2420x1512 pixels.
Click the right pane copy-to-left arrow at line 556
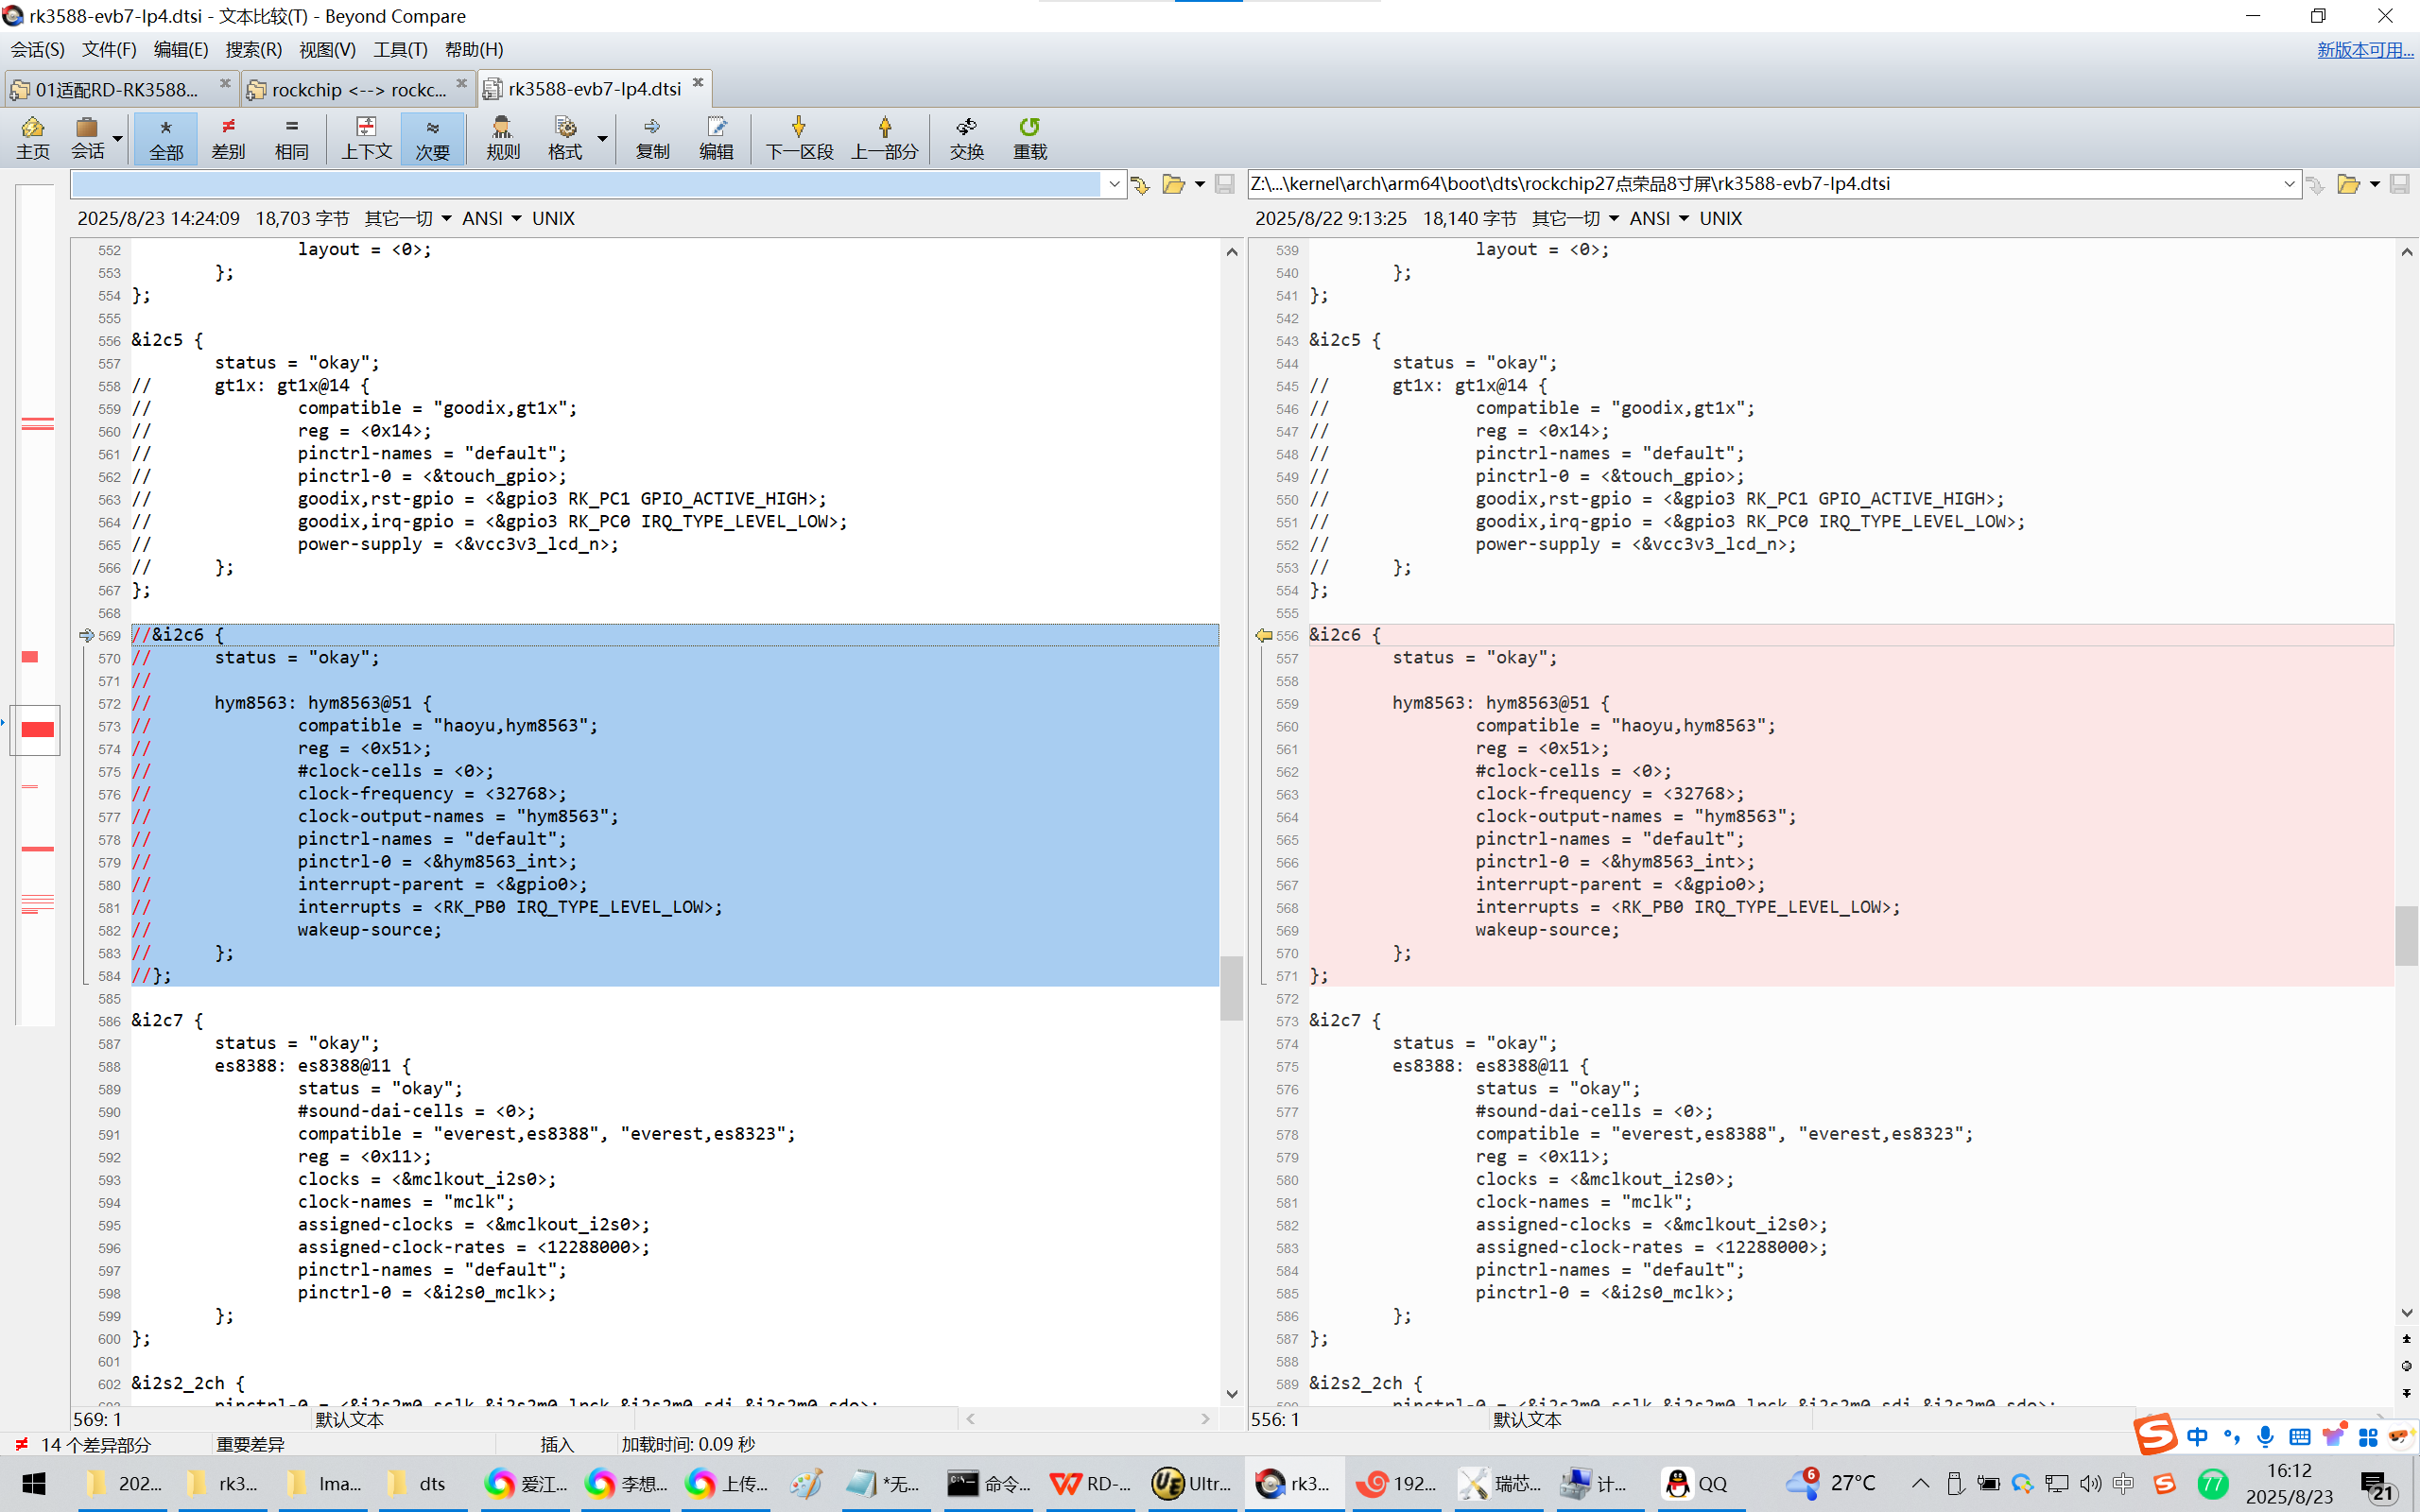coord(1264,635)
